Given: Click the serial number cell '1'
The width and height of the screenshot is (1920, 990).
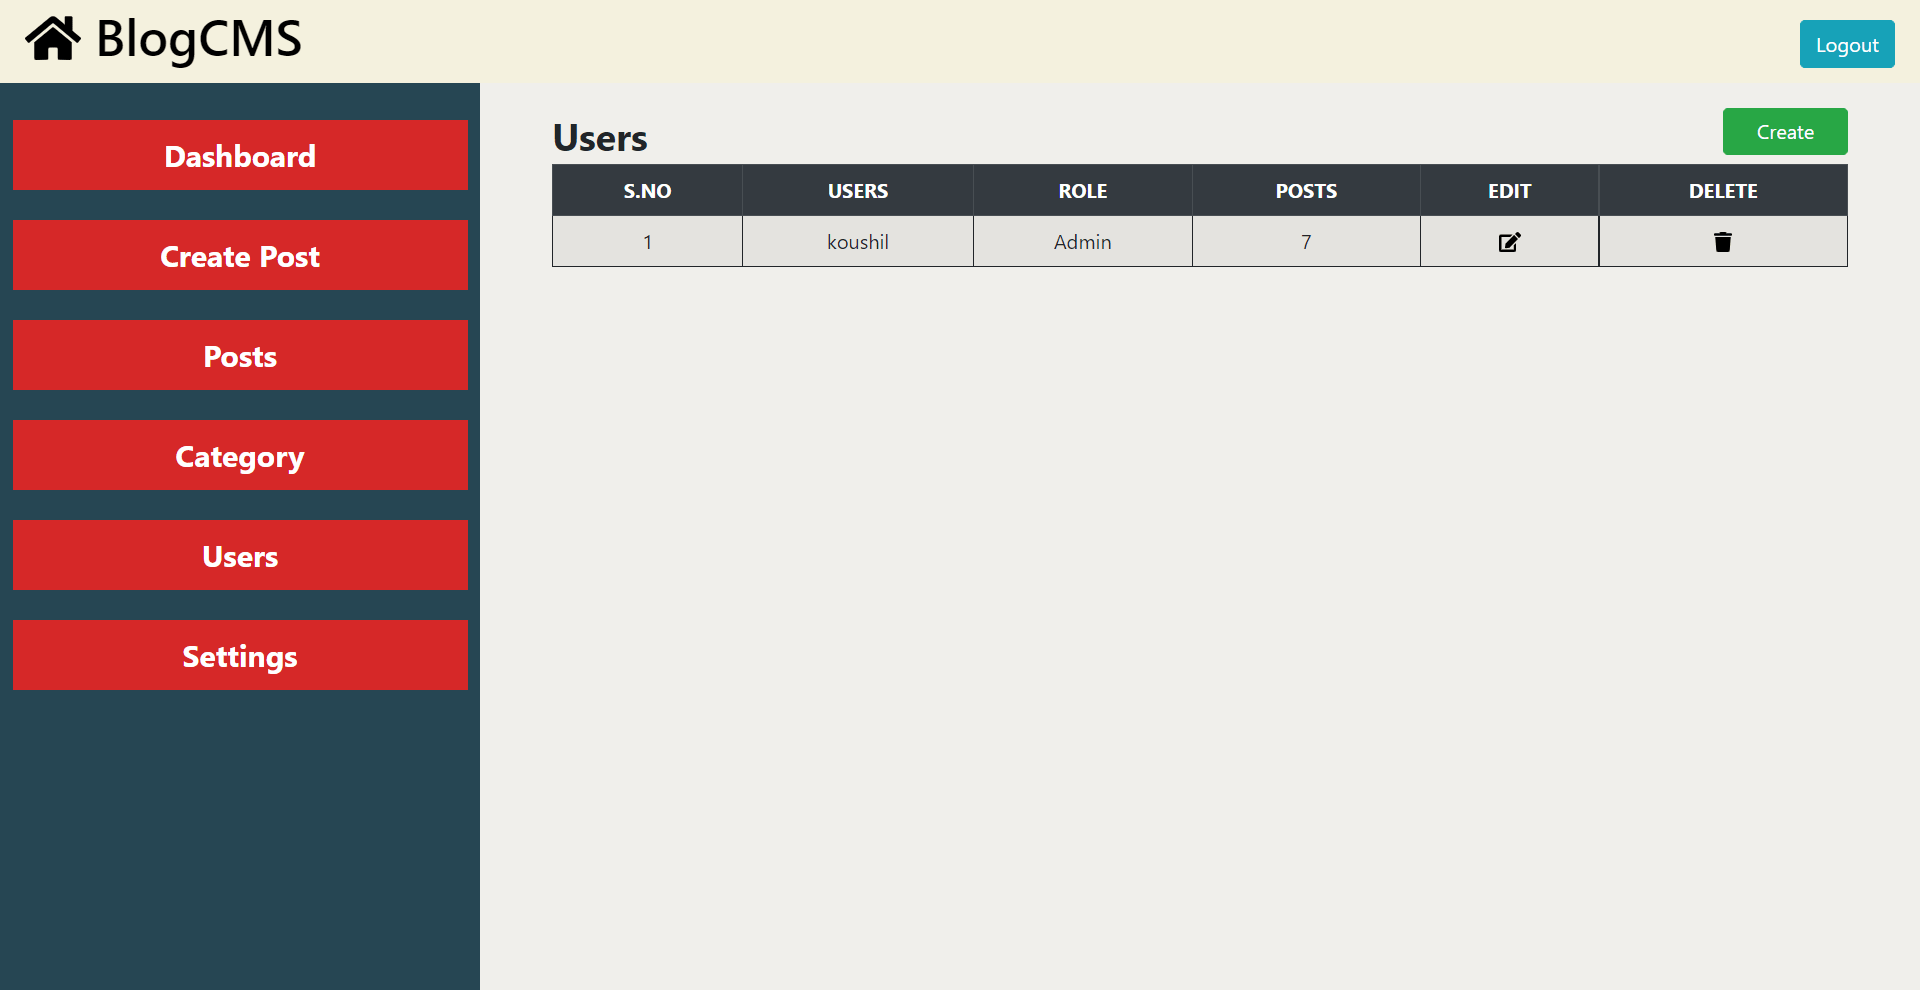Looking at the screenshot, I should pyautogui.click(x=647, y=242).
